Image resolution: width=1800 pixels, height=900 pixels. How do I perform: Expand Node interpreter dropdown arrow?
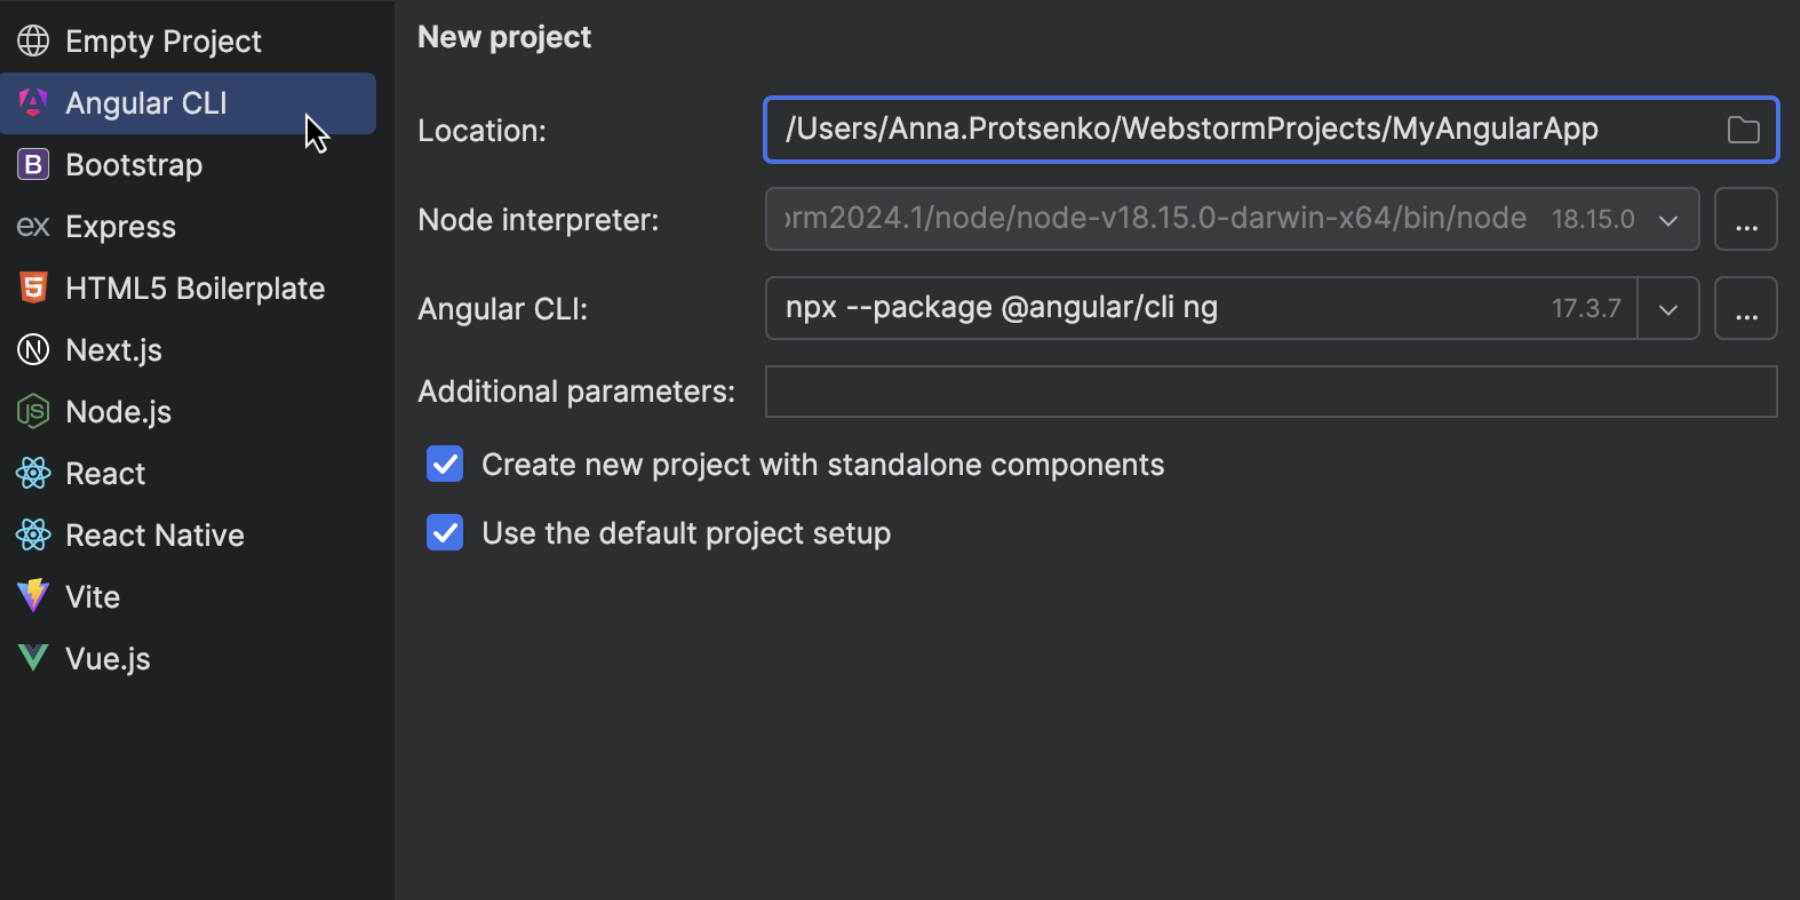pos(1668,220)
